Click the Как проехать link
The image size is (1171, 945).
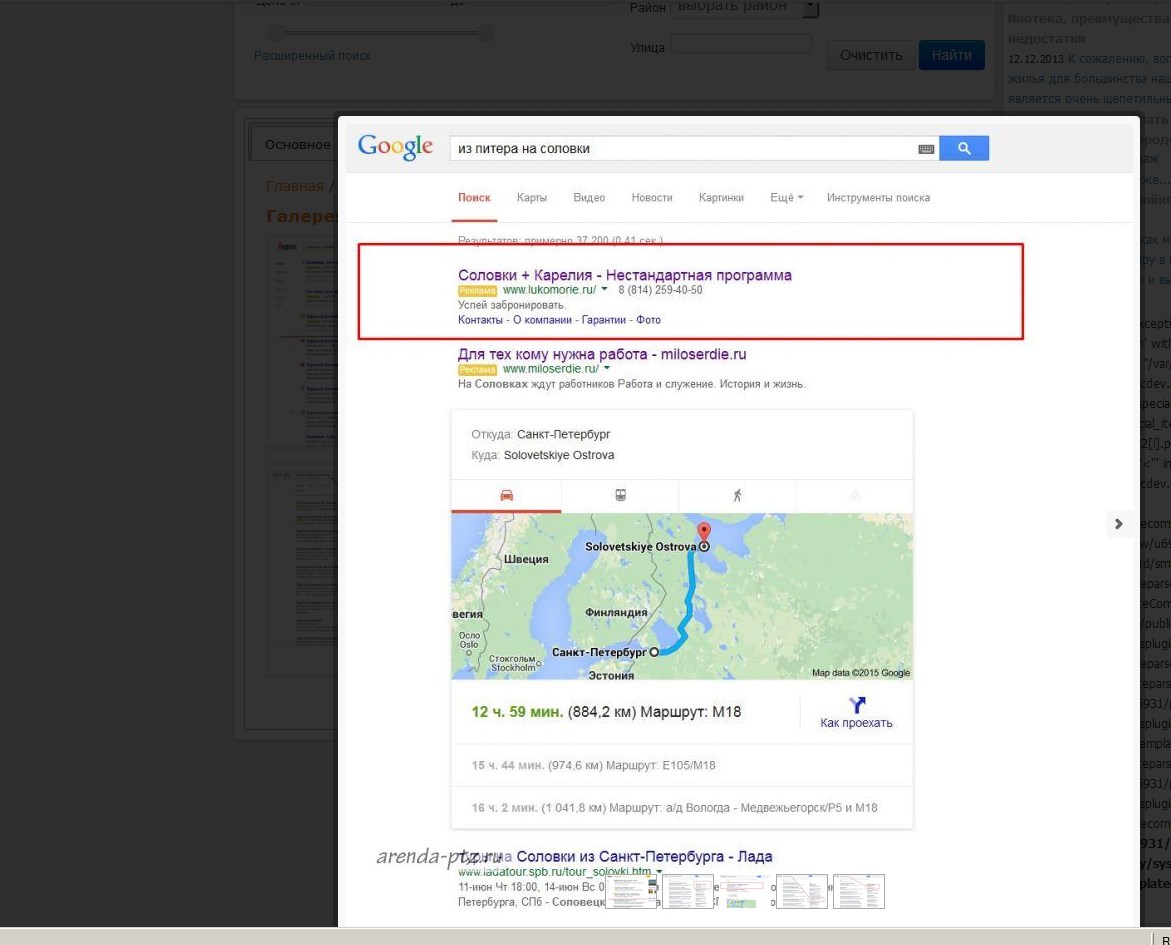856,722
